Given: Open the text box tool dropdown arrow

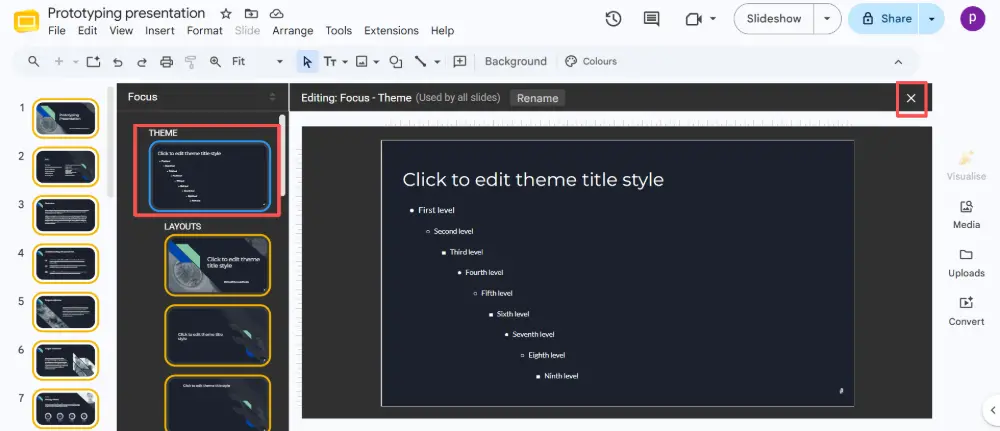Looking at the screenshot, I should pyautogui.click(x=345, y=62).
